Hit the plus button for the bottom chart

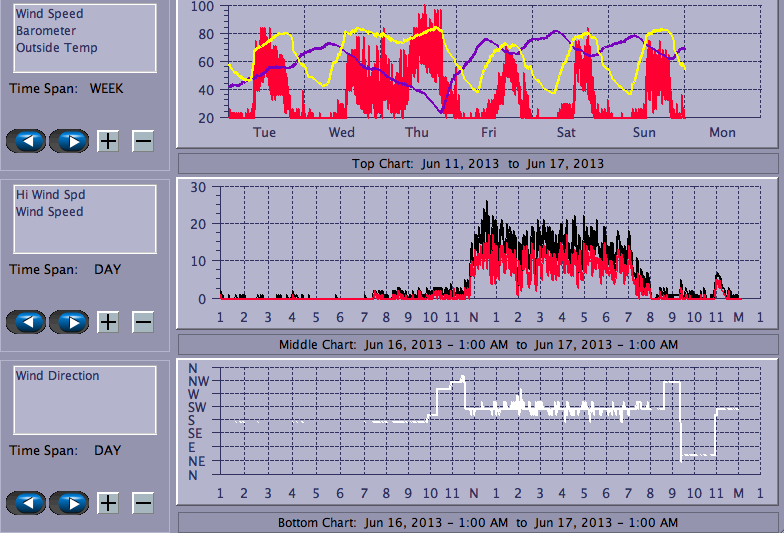(x=108, y=503)
